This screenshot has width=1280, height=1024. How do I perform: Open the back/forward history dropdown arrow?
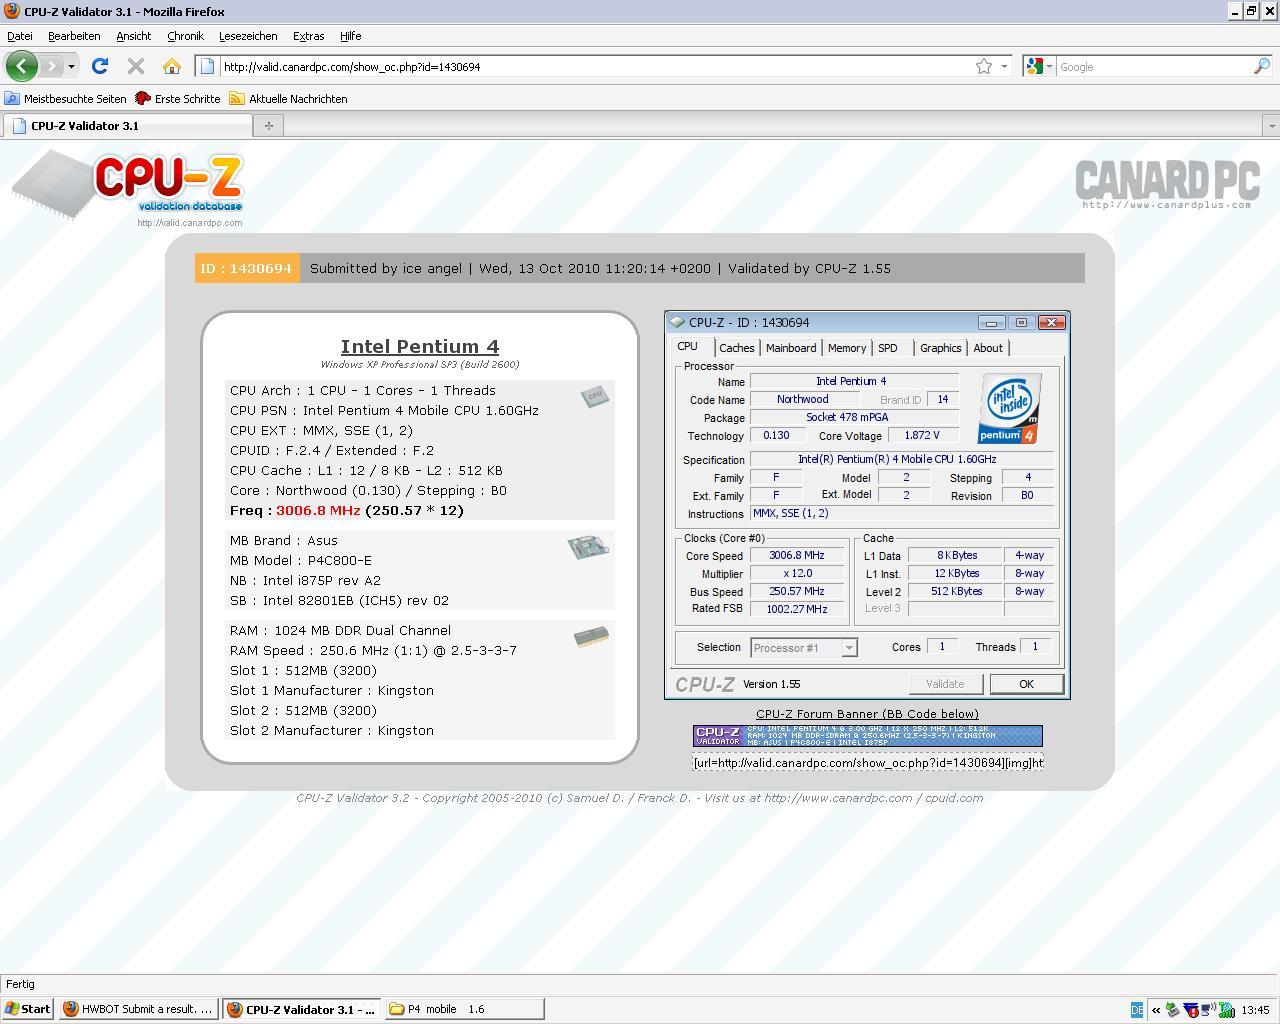coord(71,66)
